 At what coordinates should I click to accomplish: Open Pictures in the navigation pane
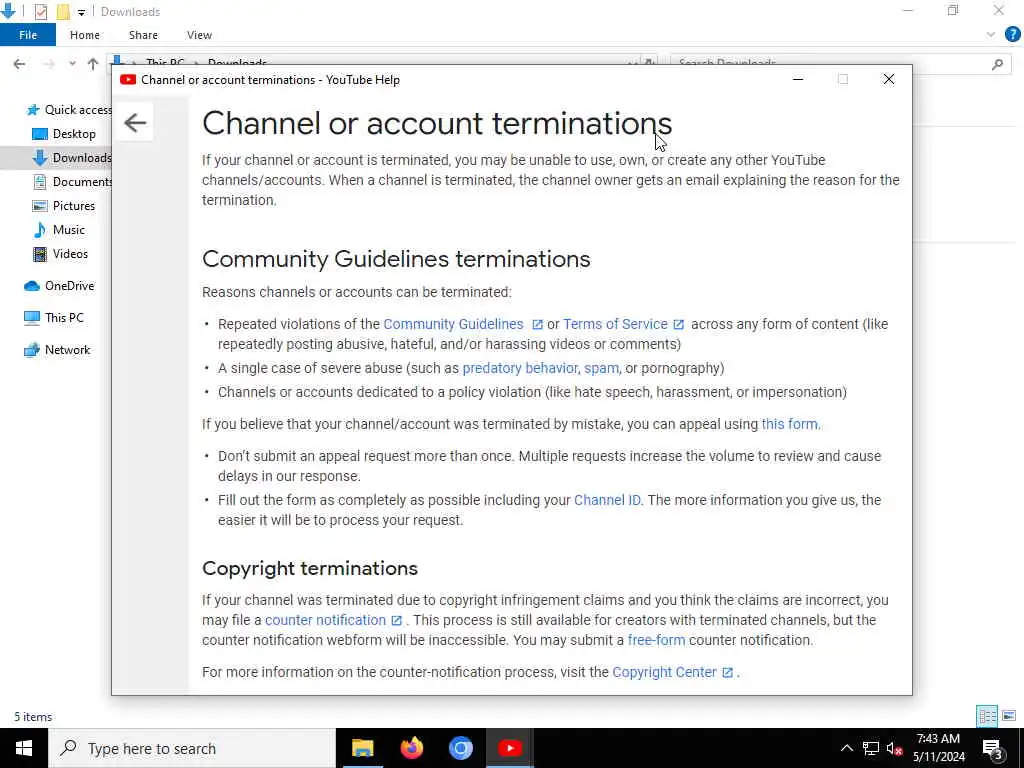coord(63,206)
